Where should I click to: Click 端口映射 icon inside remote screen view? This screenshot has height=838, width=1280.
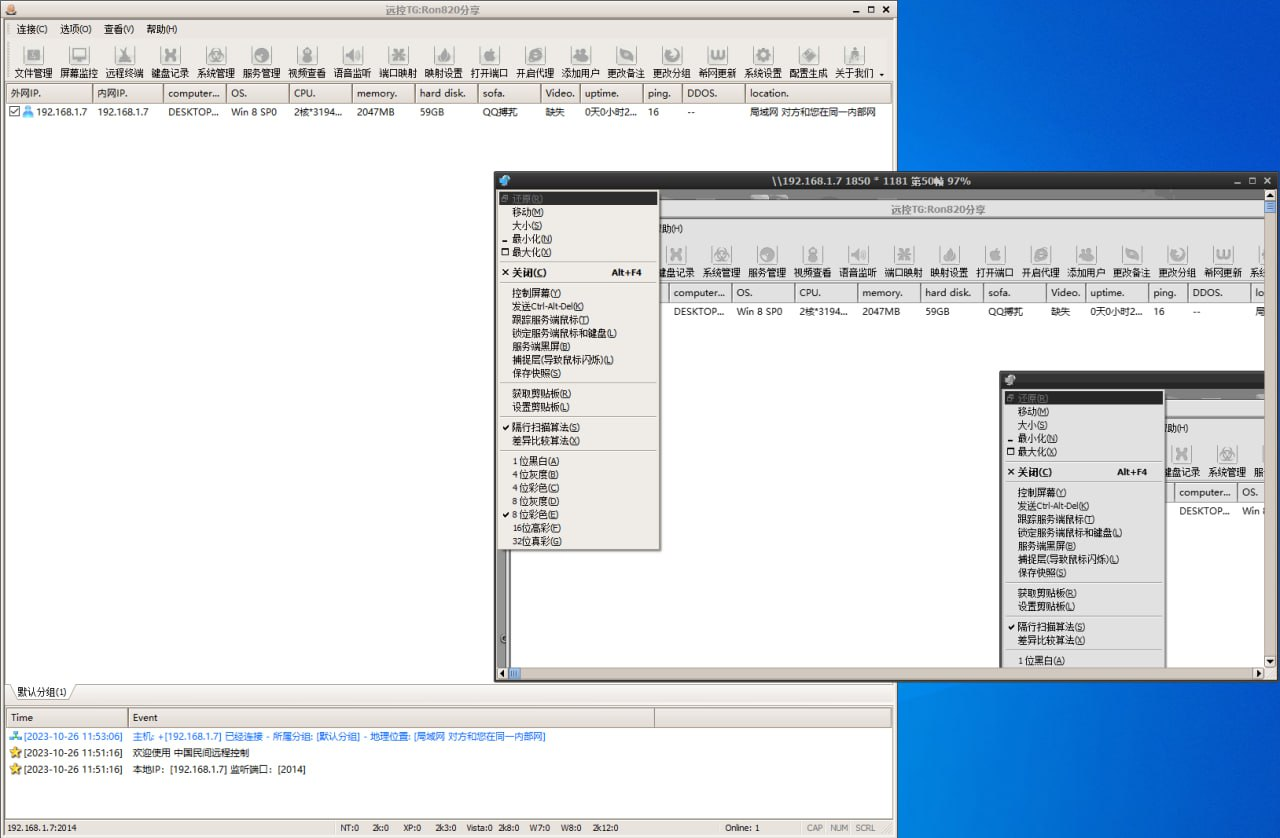(x=904, y=261)
